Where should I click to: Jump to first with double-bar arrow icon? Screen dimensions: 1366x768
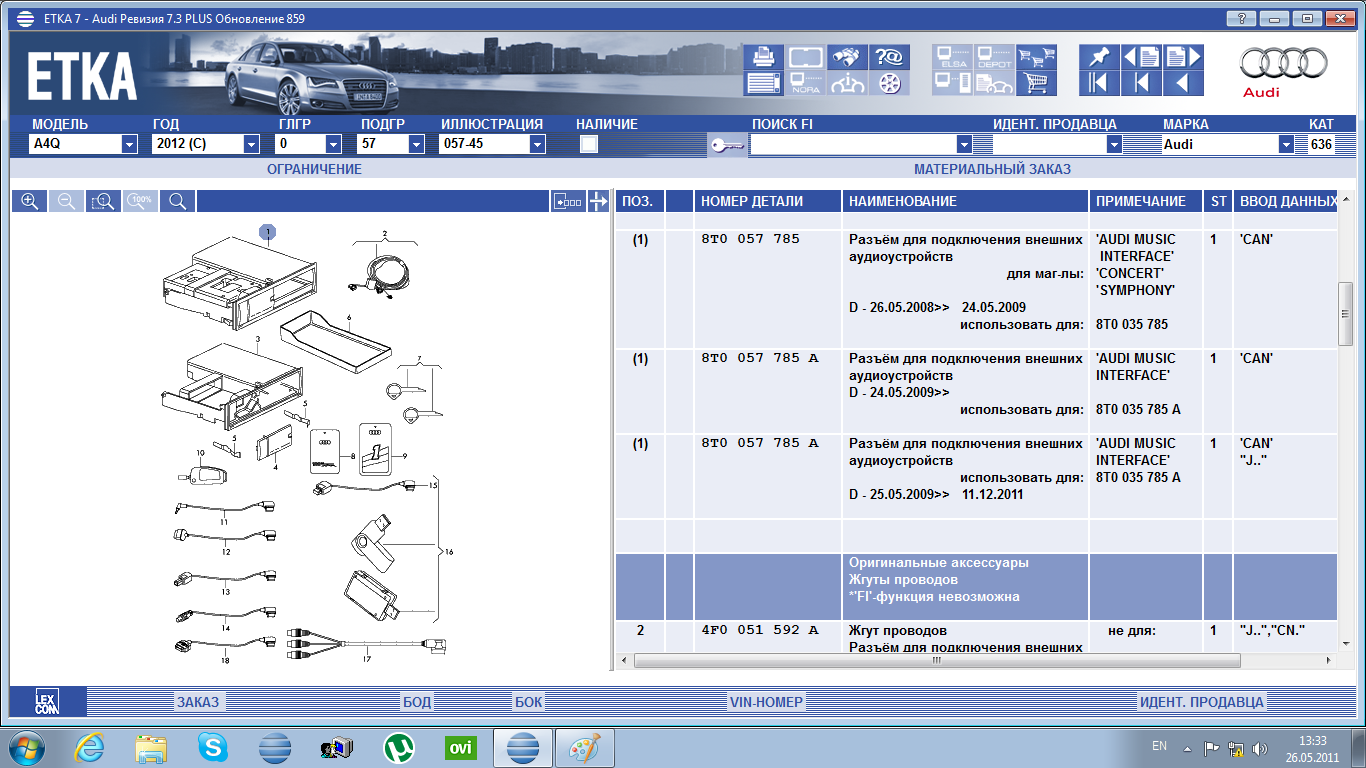(x=1098, y=83)
